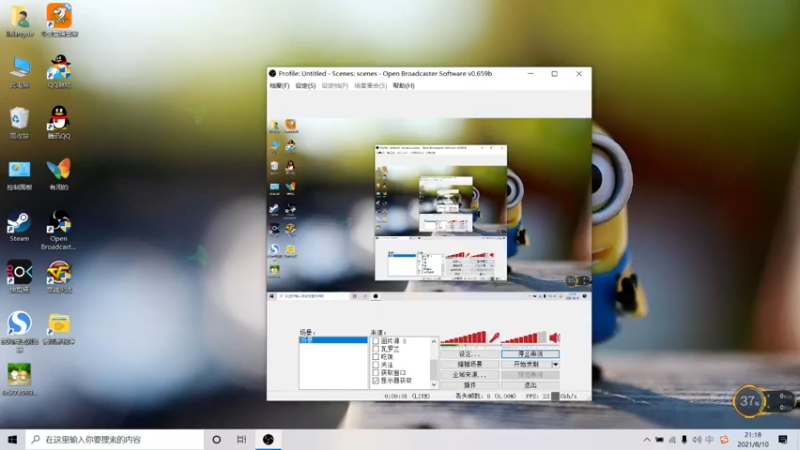Open the 控制面板 Control Panel icon

tap(19, 174)
